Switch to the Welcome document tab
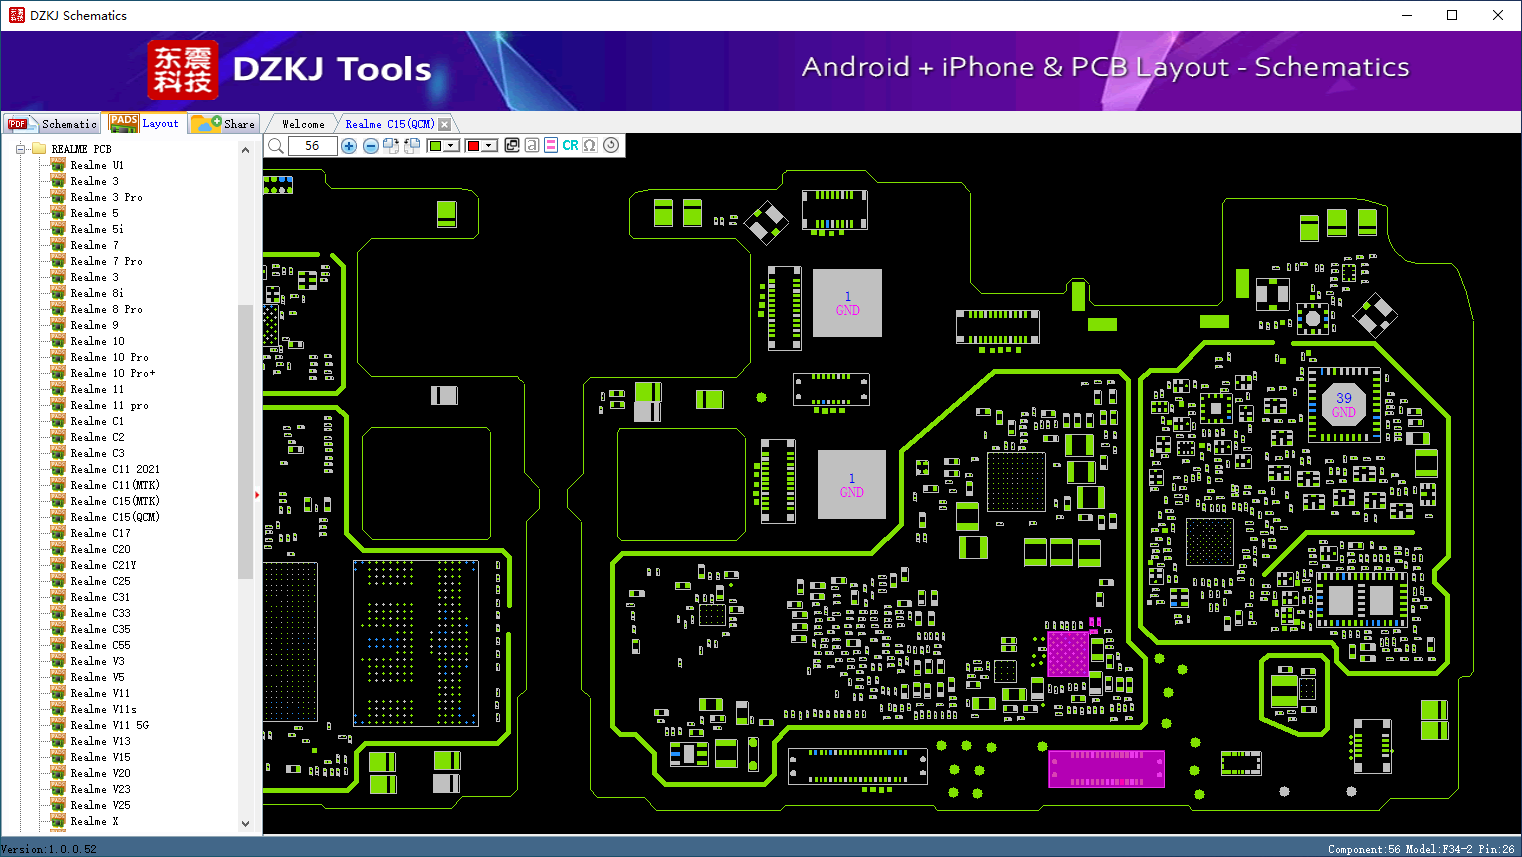Viewport: 1522px width, 857px height. click(303, 124)
